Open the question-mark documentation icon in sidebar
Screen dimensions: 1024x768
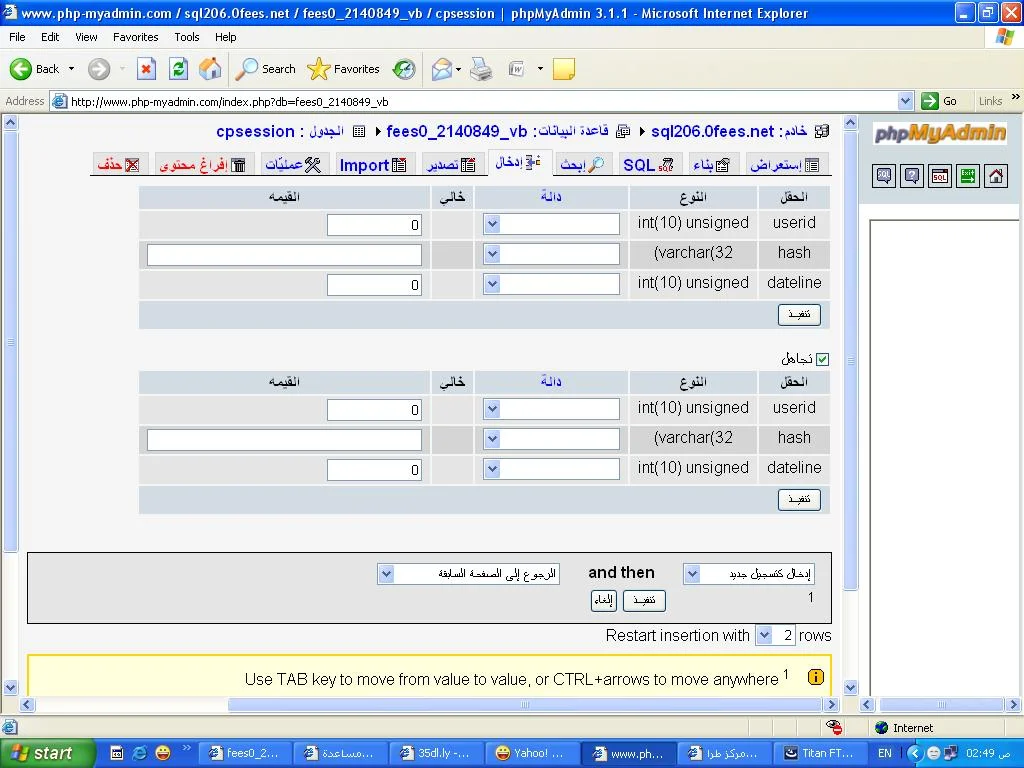[x=912, y=176]
